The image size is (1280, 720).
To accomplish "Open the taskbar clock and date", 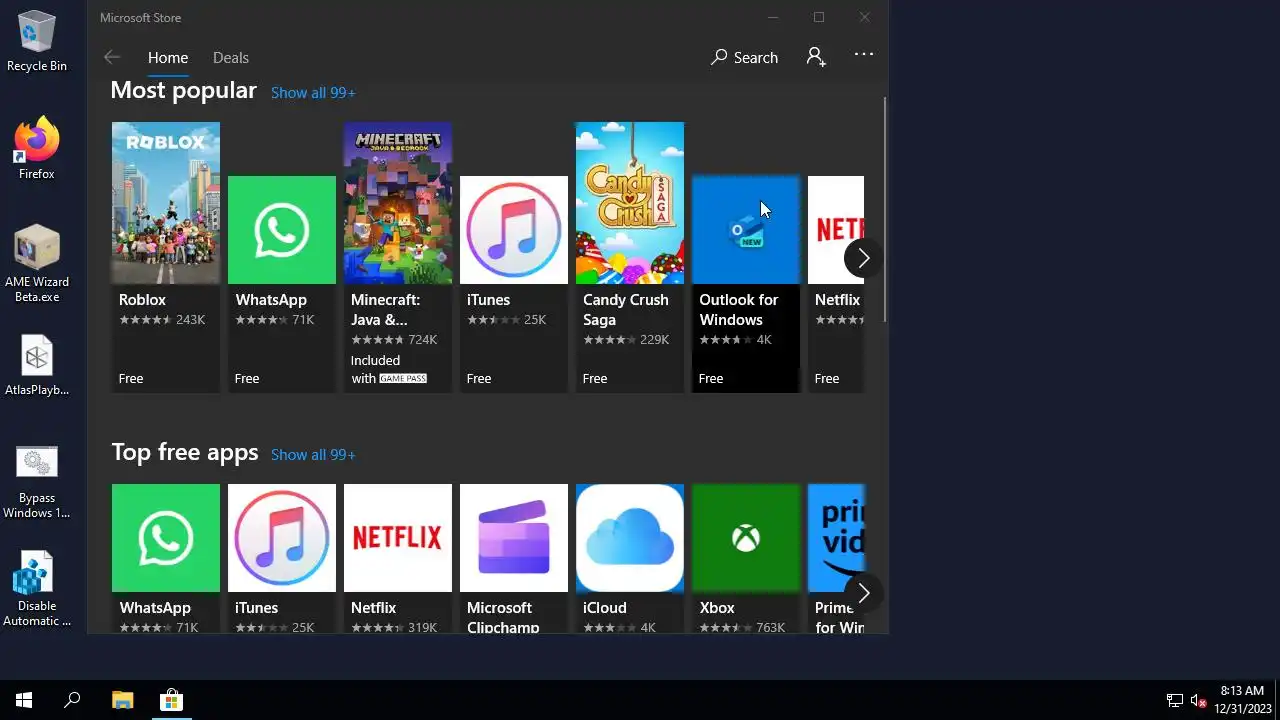I will 1242,700.
